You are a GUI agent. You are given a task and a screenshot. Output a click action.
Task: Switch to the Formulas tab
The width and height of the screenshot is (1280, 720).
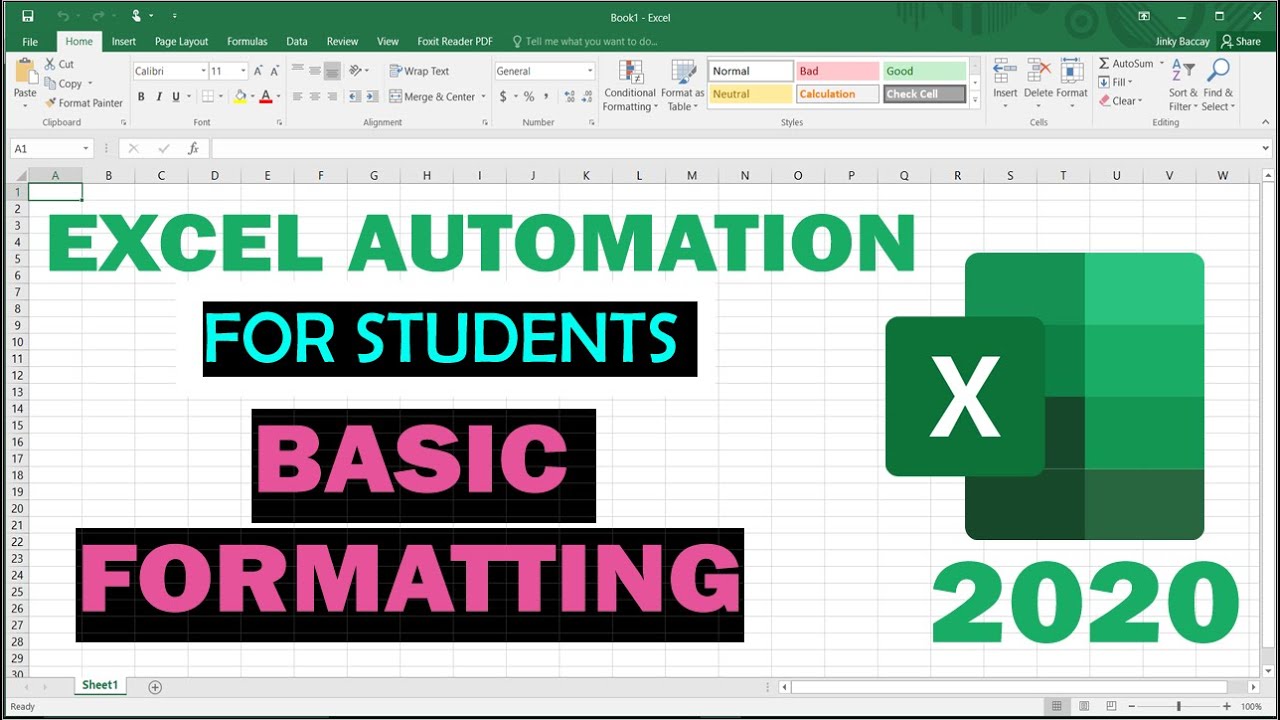[x=247, y=42]
